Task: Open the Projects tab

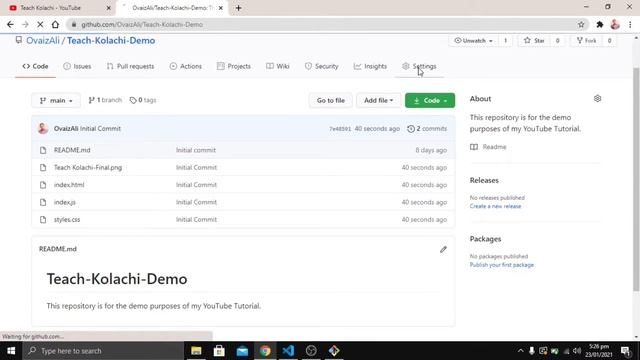Action: tap(234, 66)
